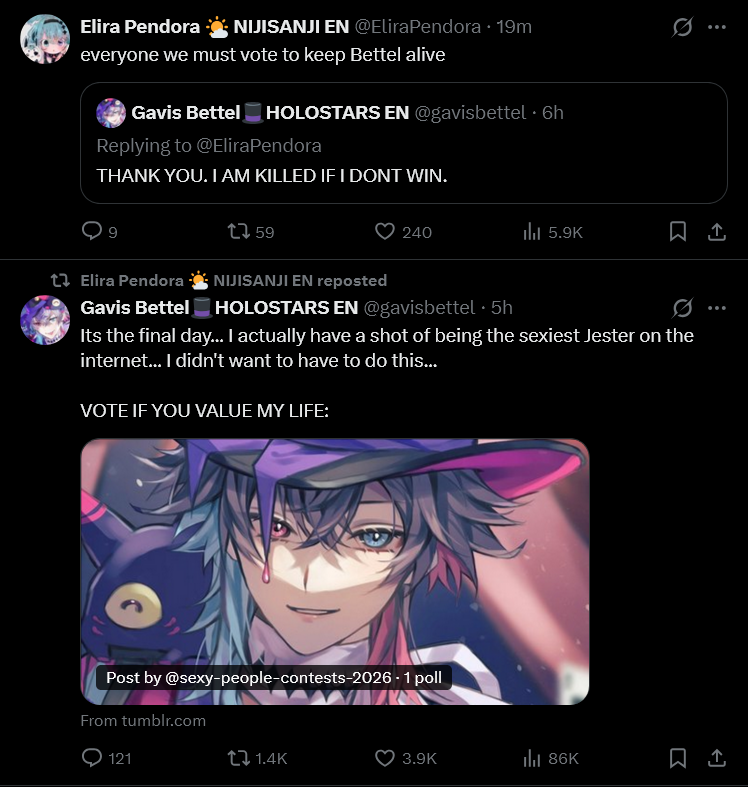View analytics showing 5.9K views
This screenshot has height=787, width=748.
[x=552, y=232]
